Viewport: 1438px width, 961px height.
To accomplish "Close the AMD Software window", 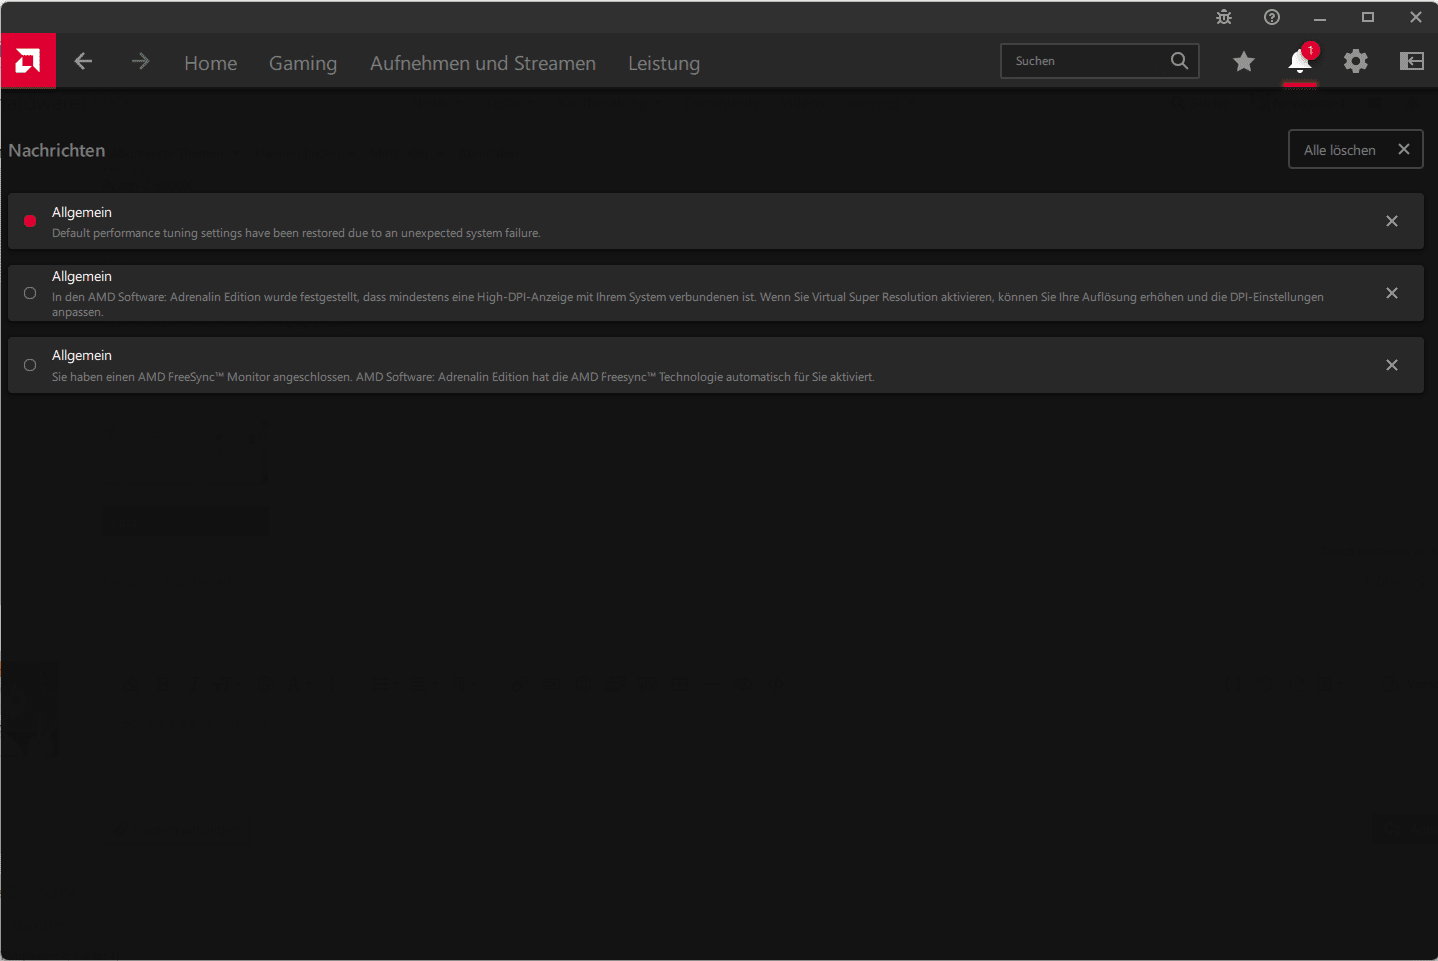I will click(1416, 17).
